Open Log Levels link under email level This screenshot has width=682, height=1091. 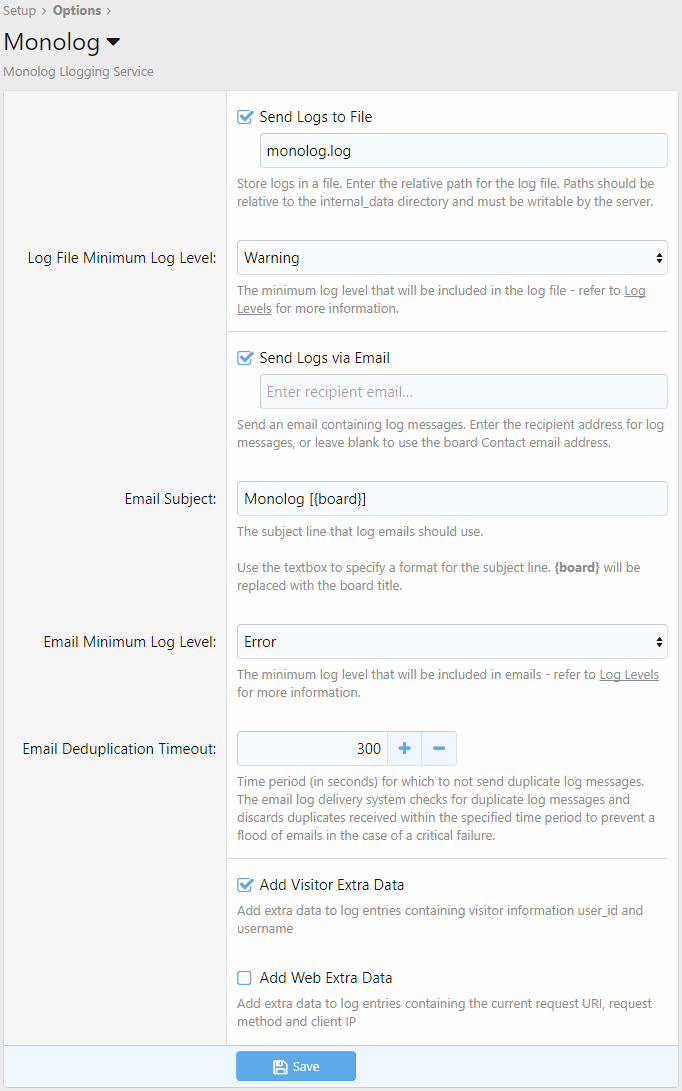point(629,675)
